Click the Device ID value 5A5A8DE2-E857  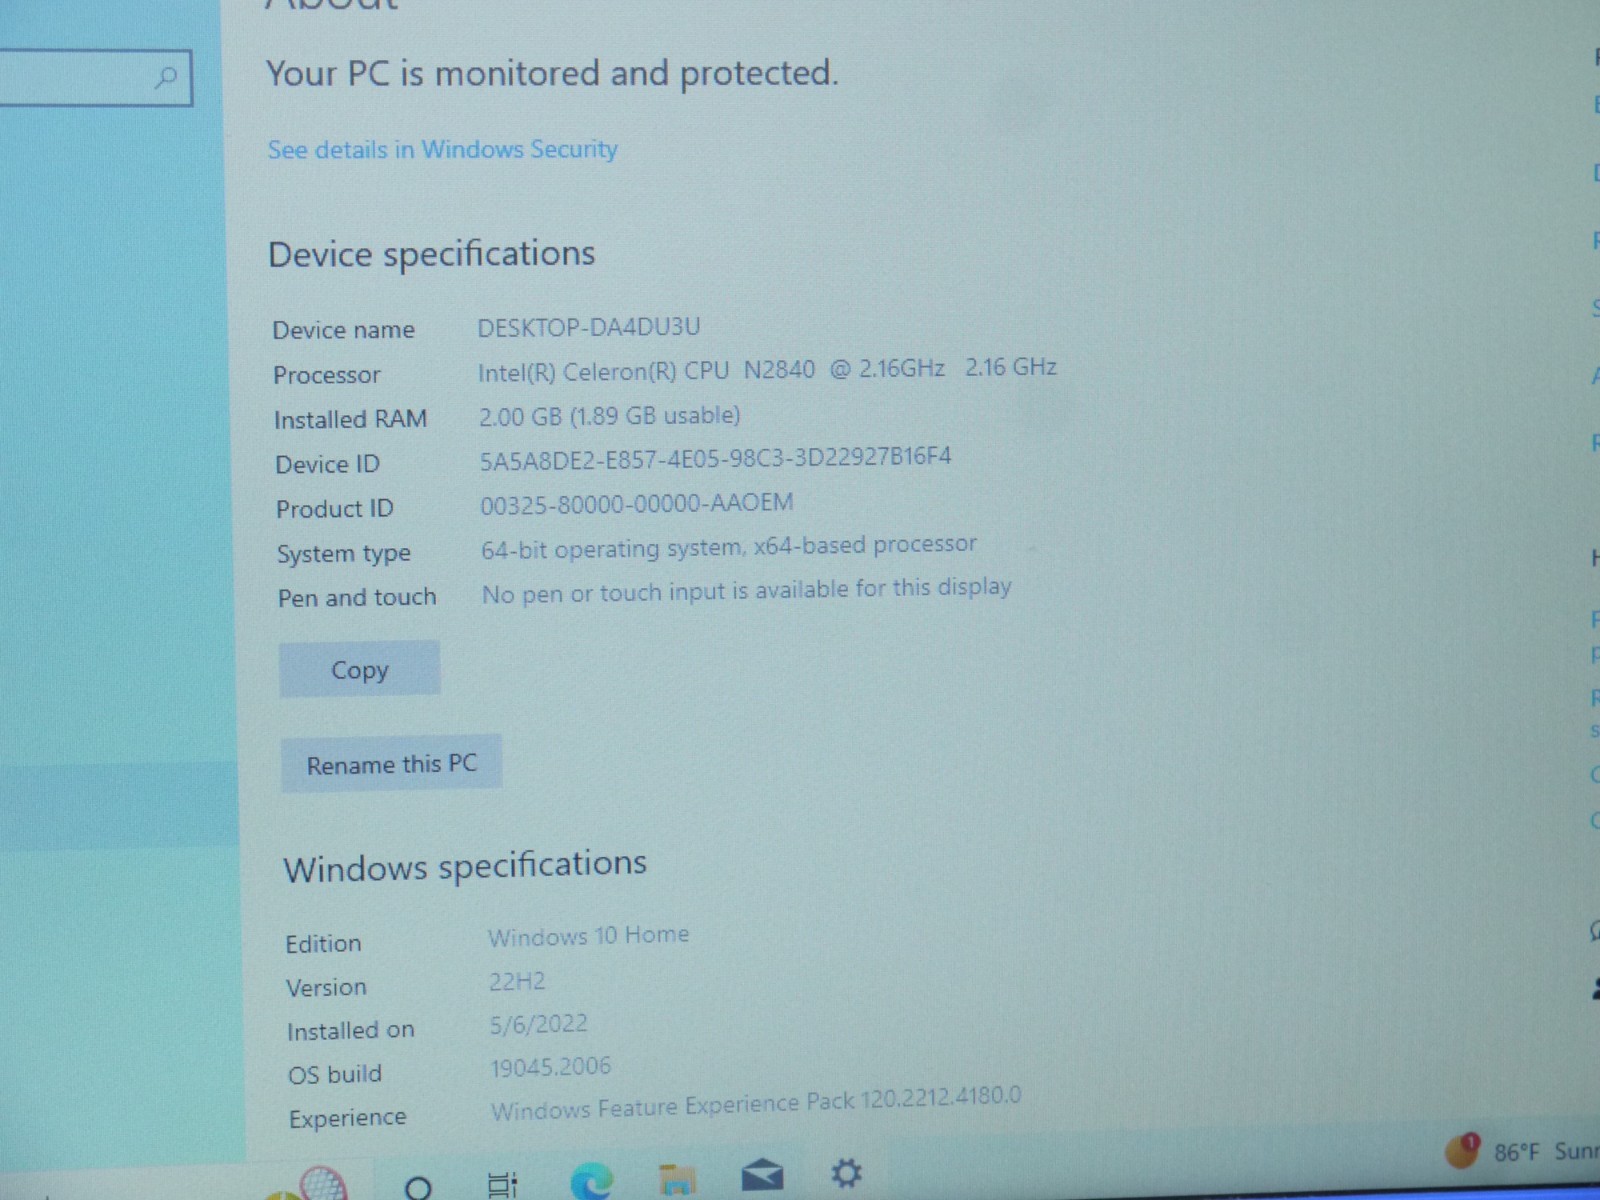click(x=715, y=459)
